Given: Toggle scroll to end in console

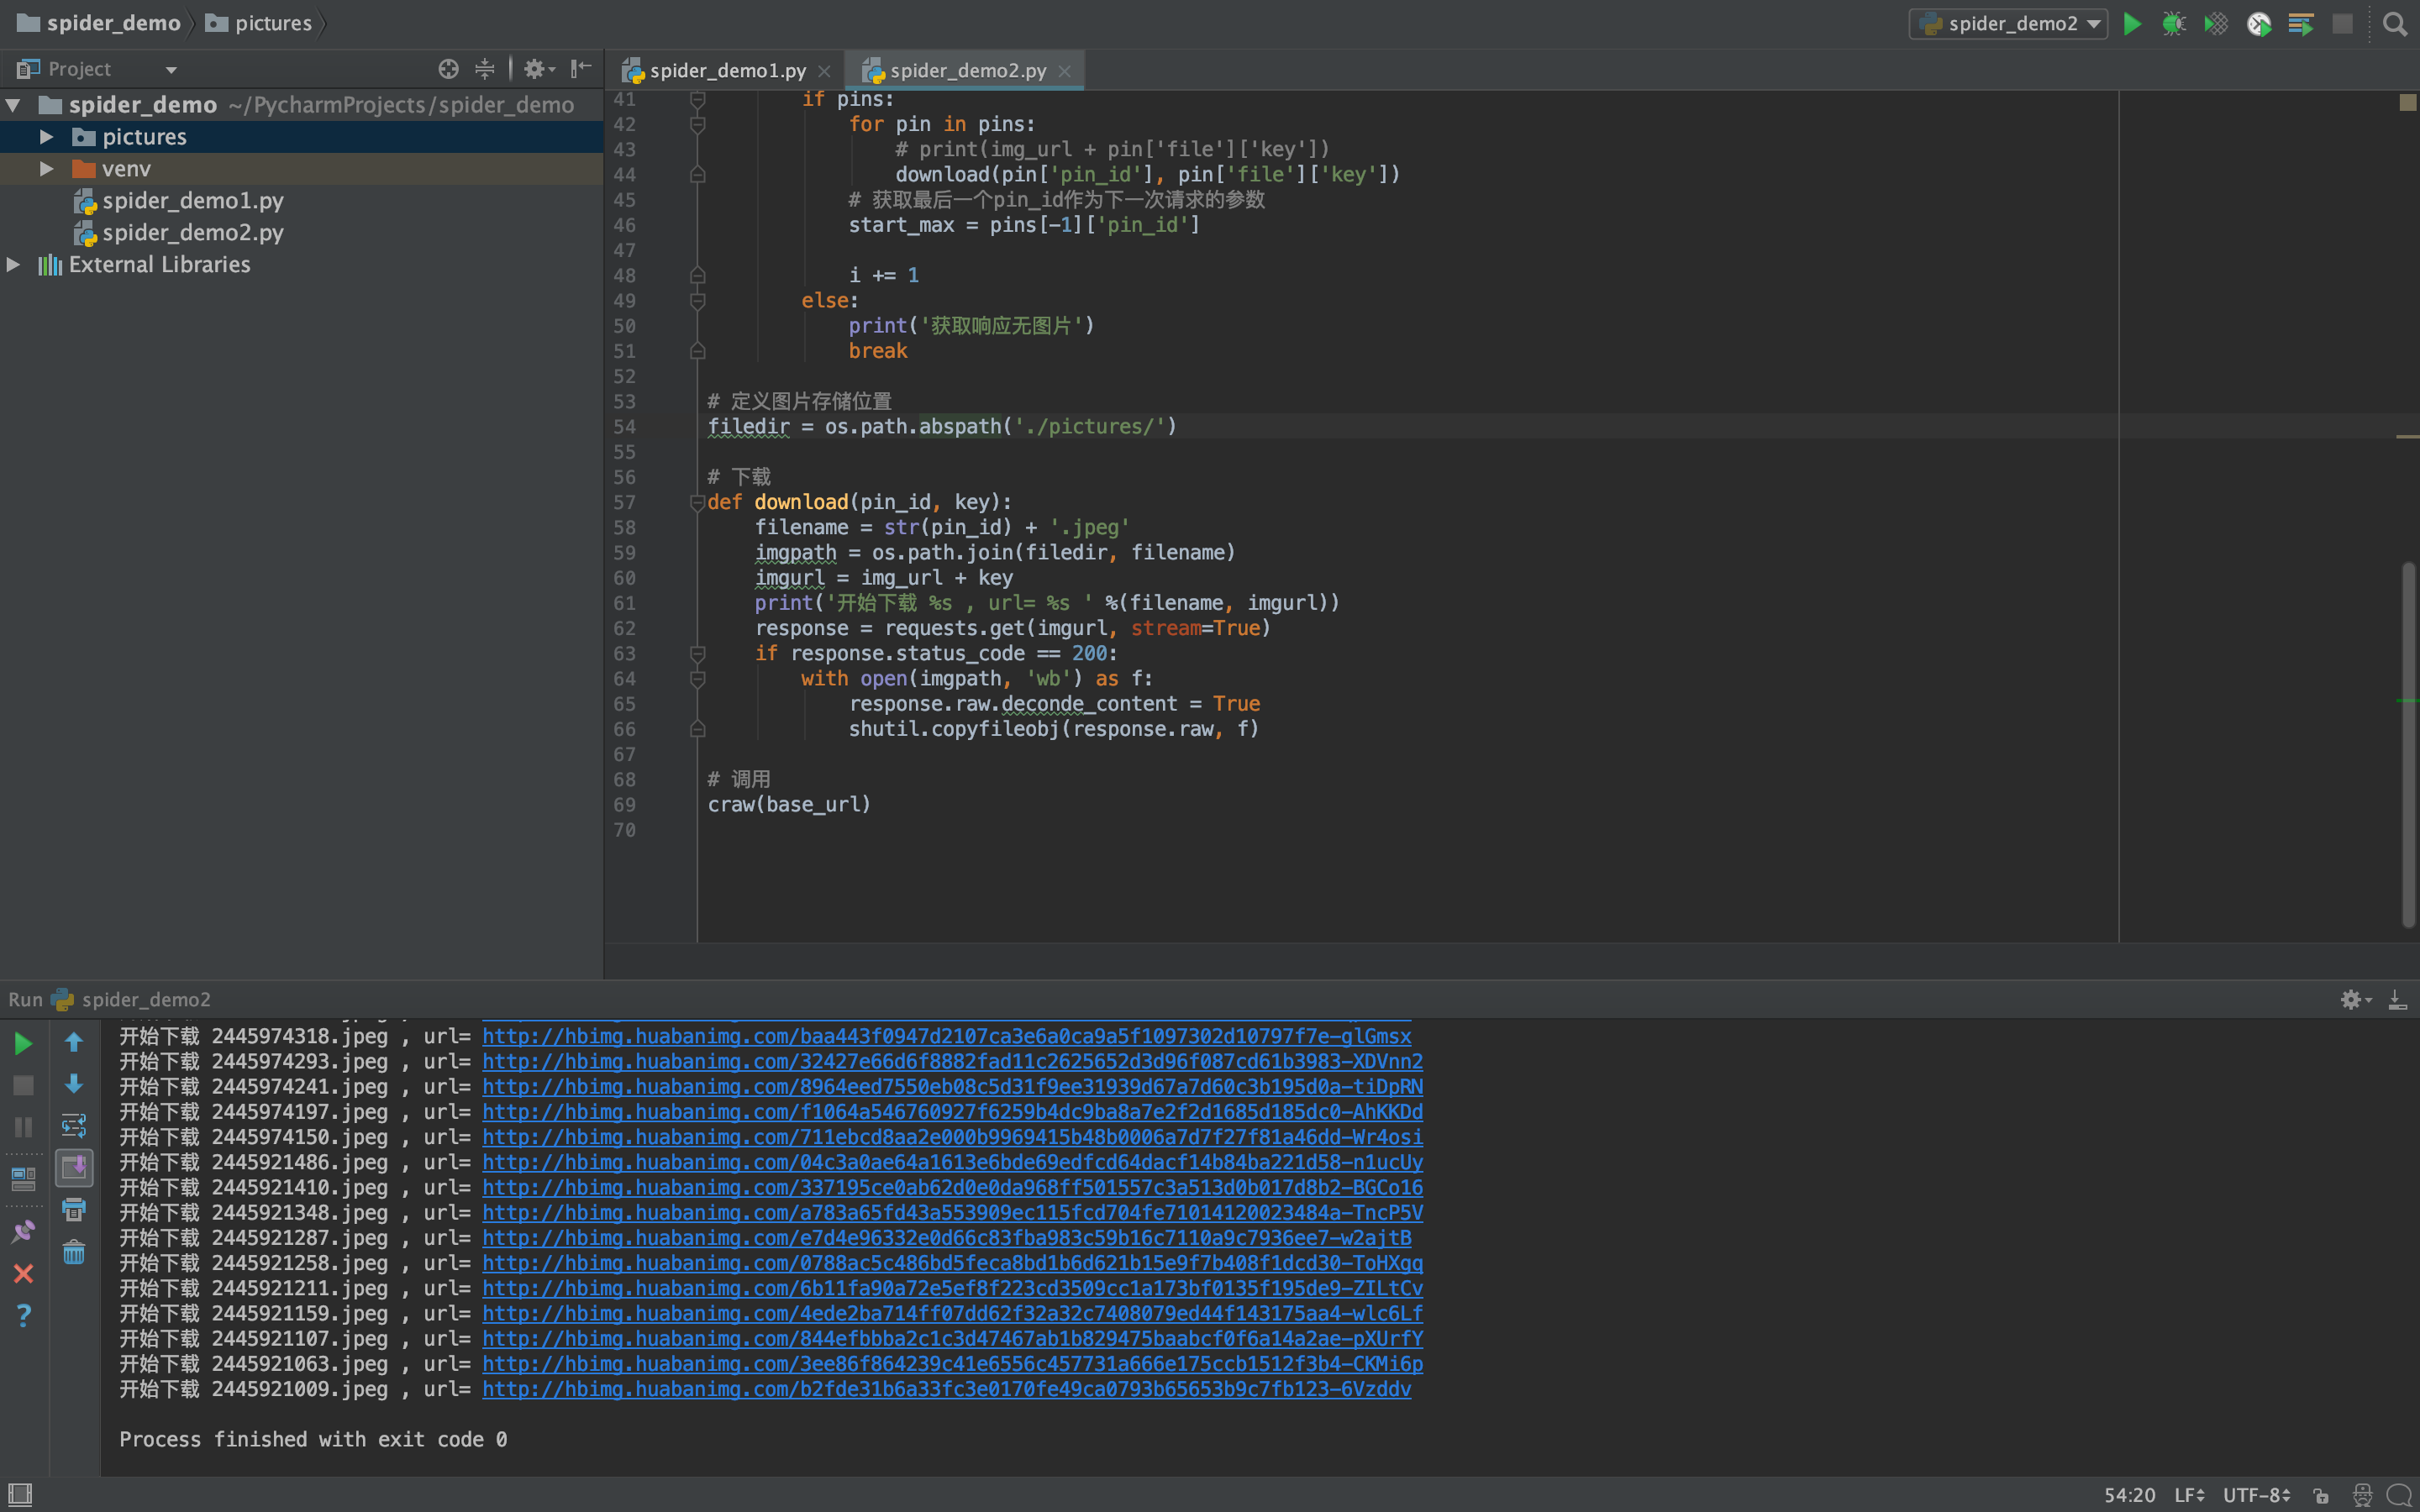Looking at the screenshot, I should click(74, 1167).
